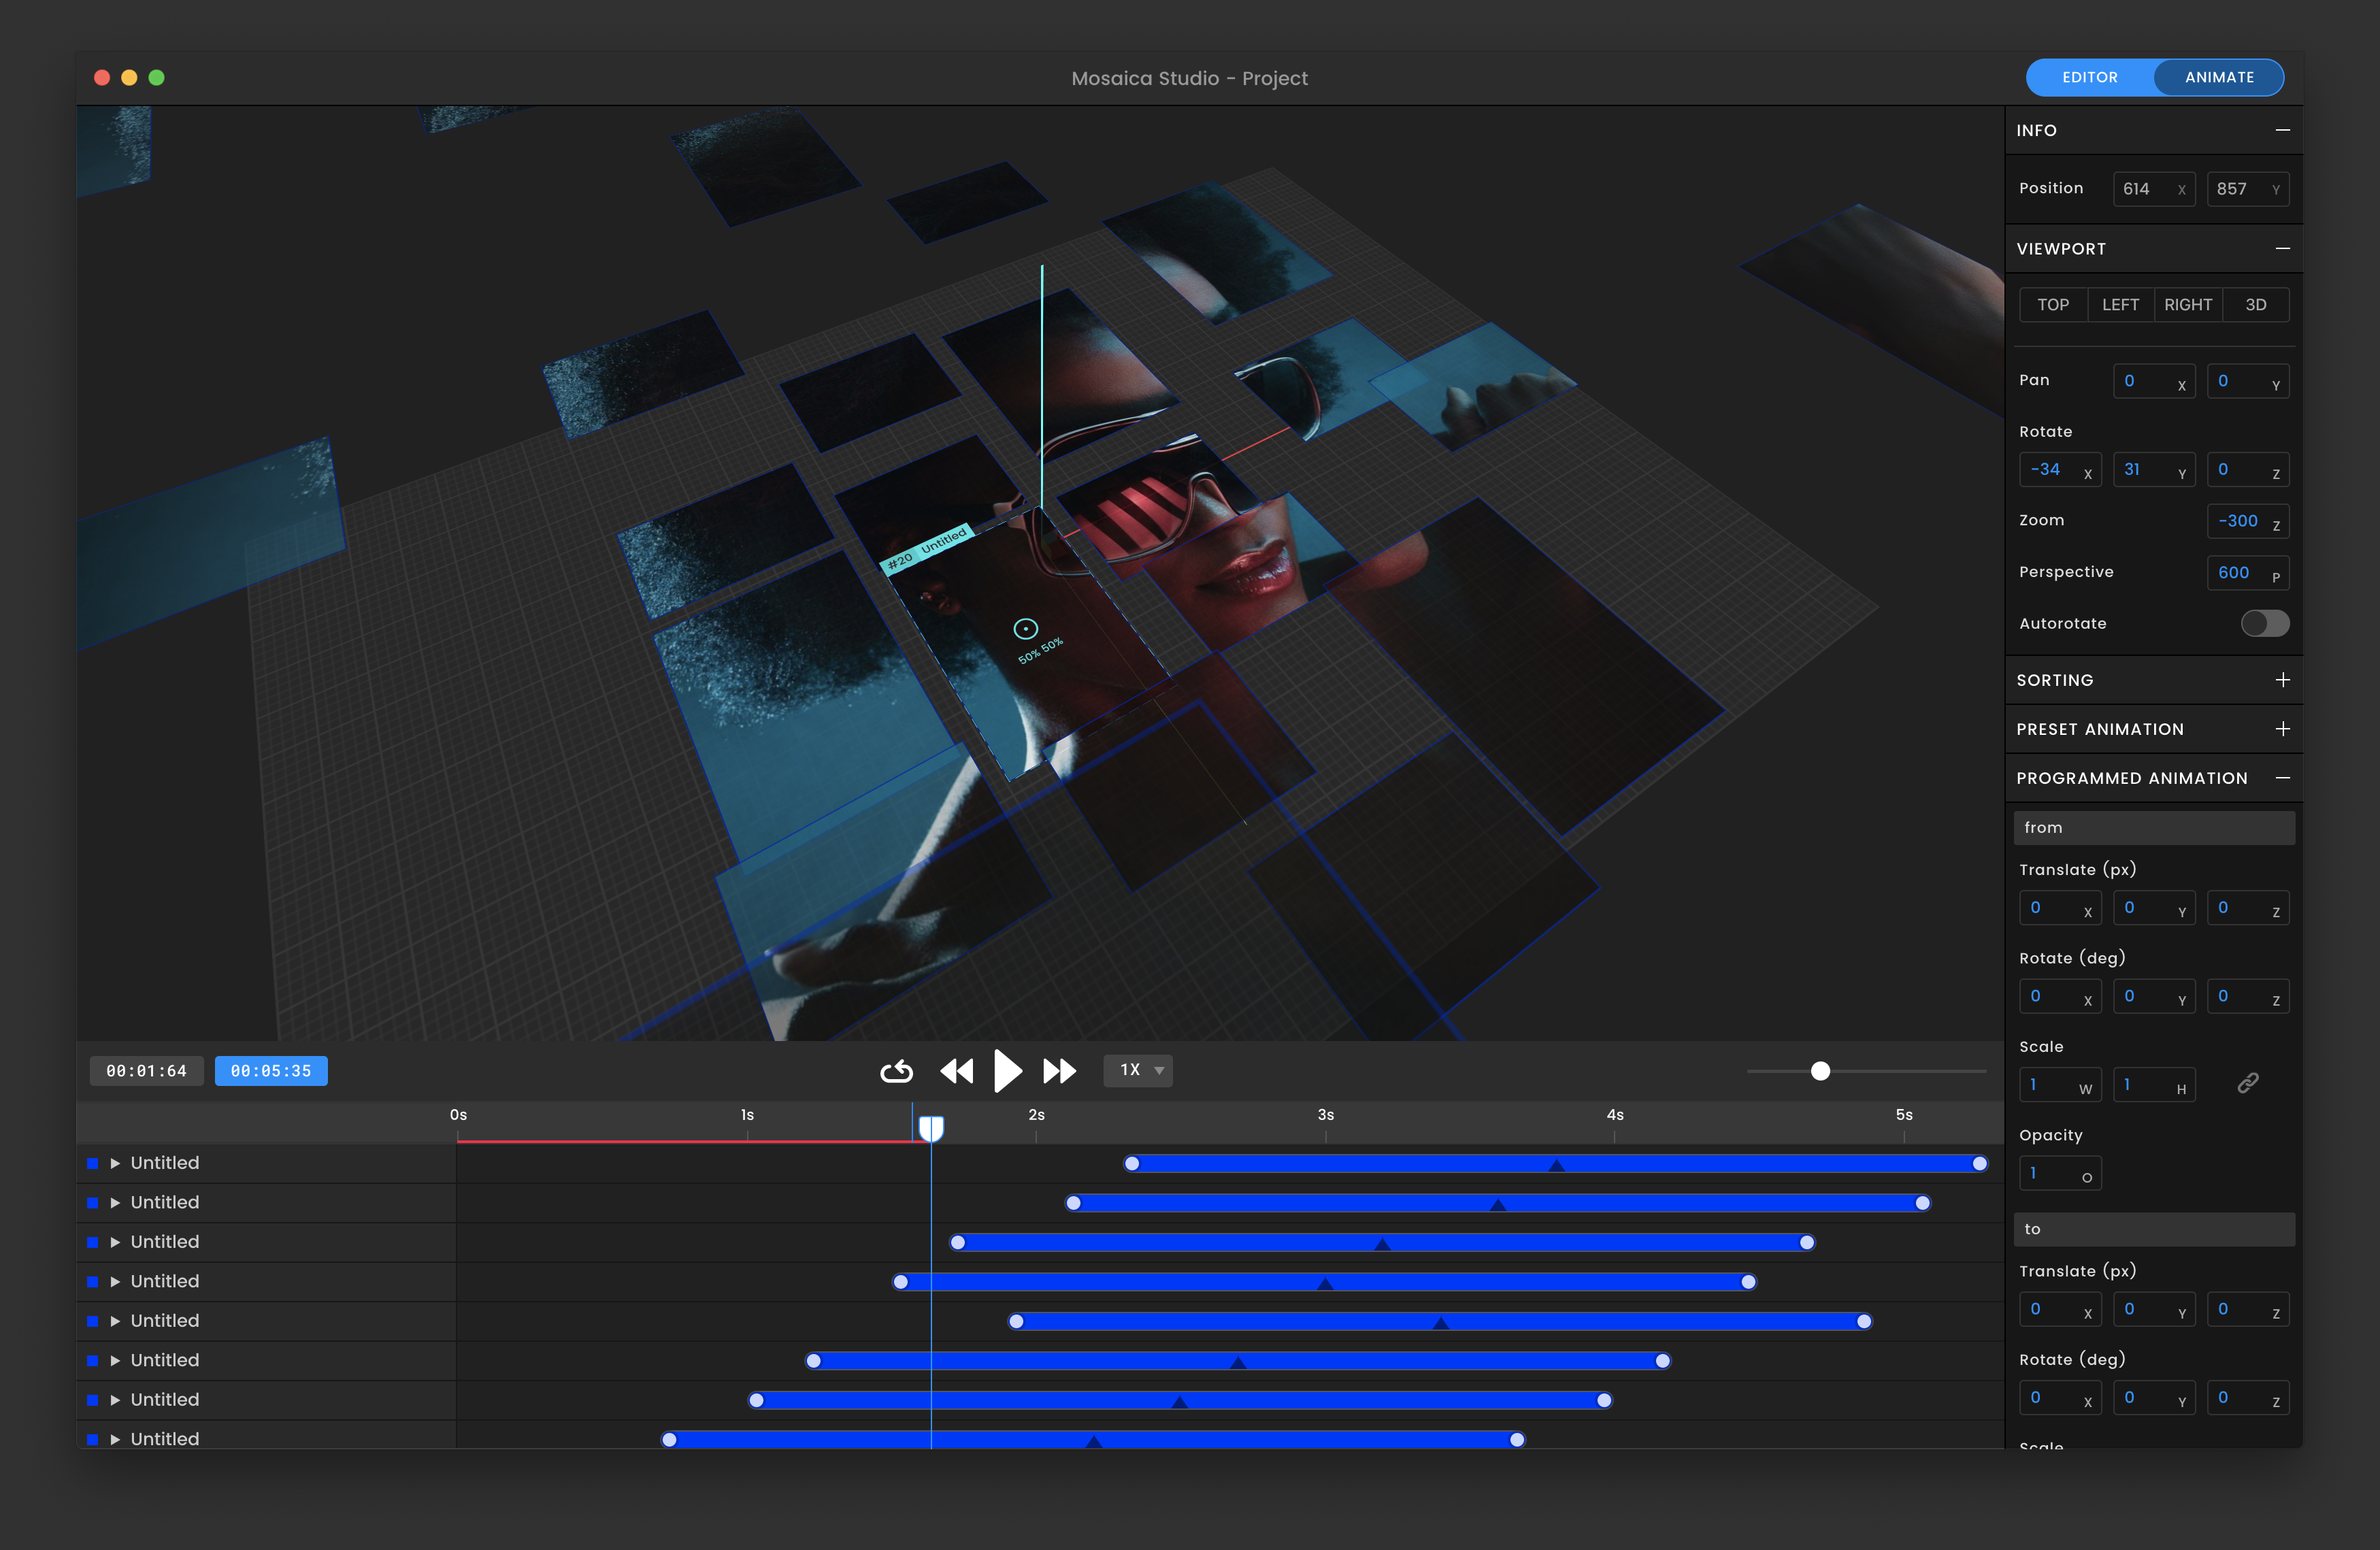The height and width of the screenshot is (1550, 2380).
Task: Toggle the Autorotate switch
Action: 2264,623
